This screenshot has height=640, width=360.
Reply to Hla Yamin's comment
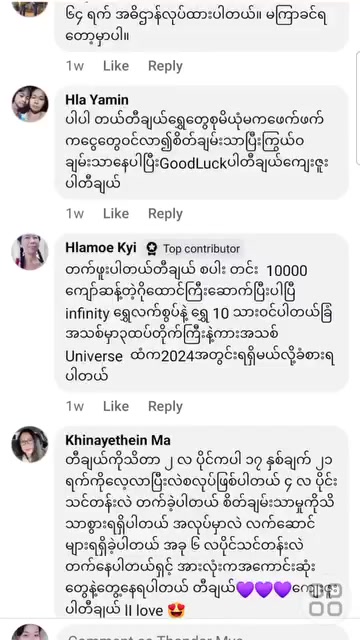pos(165,213)
